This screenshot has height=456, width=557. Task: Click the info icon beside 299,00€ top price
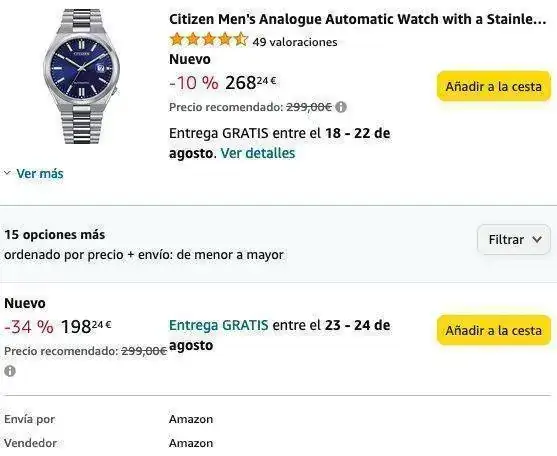click(341, 107)
